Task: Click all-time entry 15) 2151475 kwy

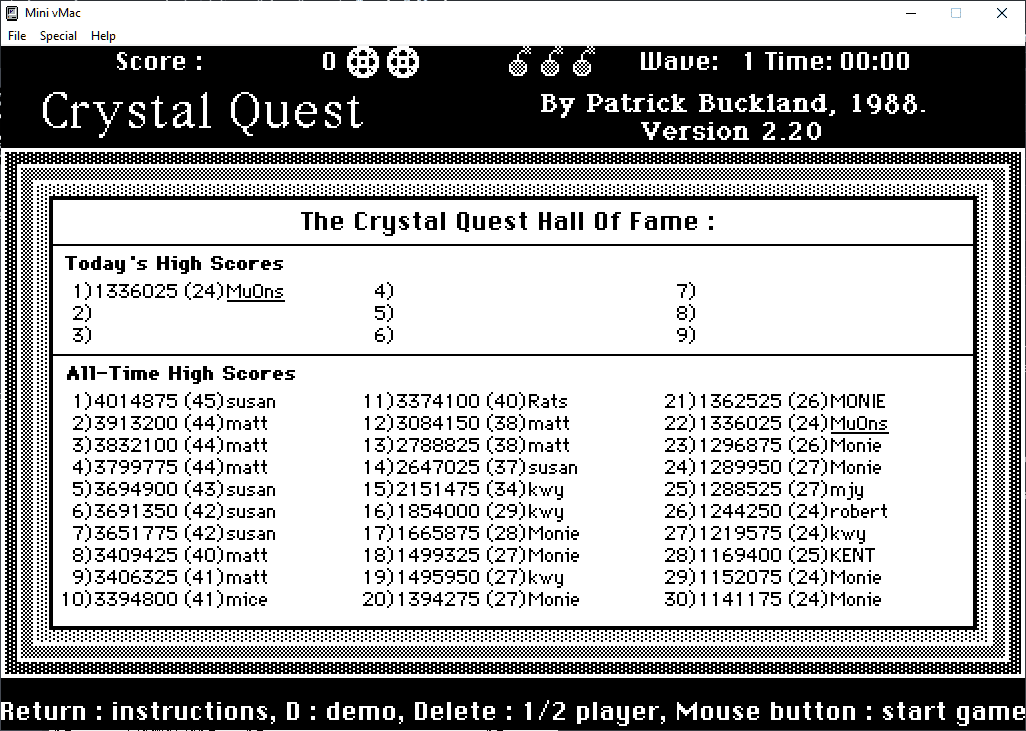Action: tap(463, 490)
